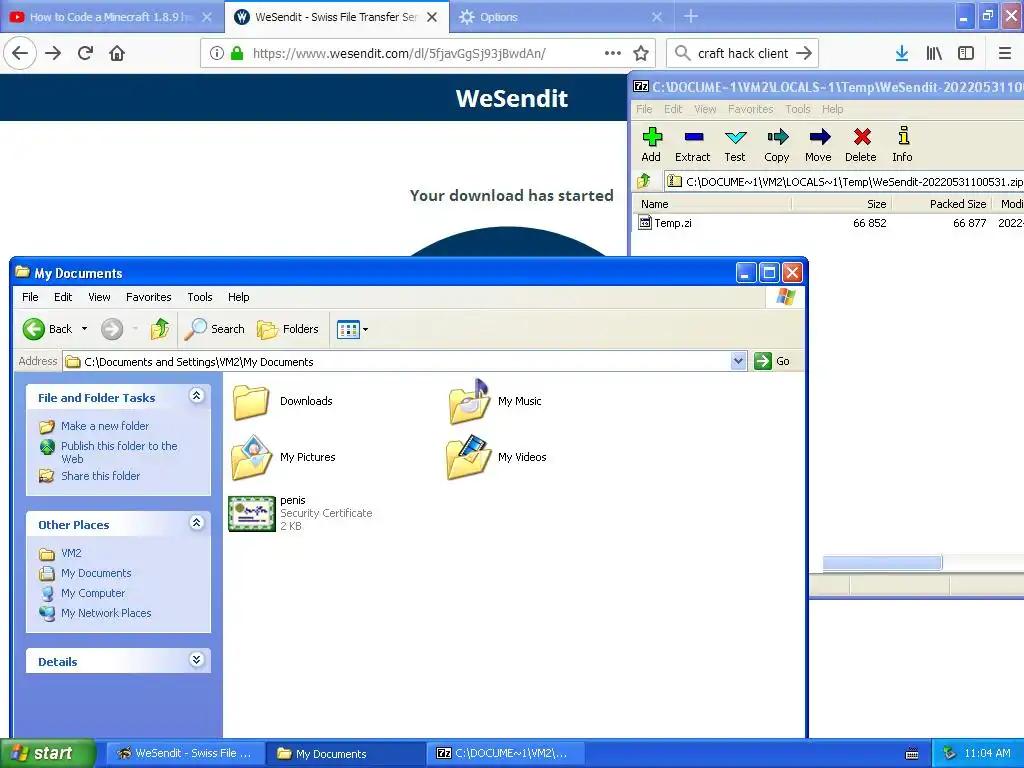This screenshot has width=1024, height=768.
Task: Select the Security Certificate file
Action: [300, 513]
